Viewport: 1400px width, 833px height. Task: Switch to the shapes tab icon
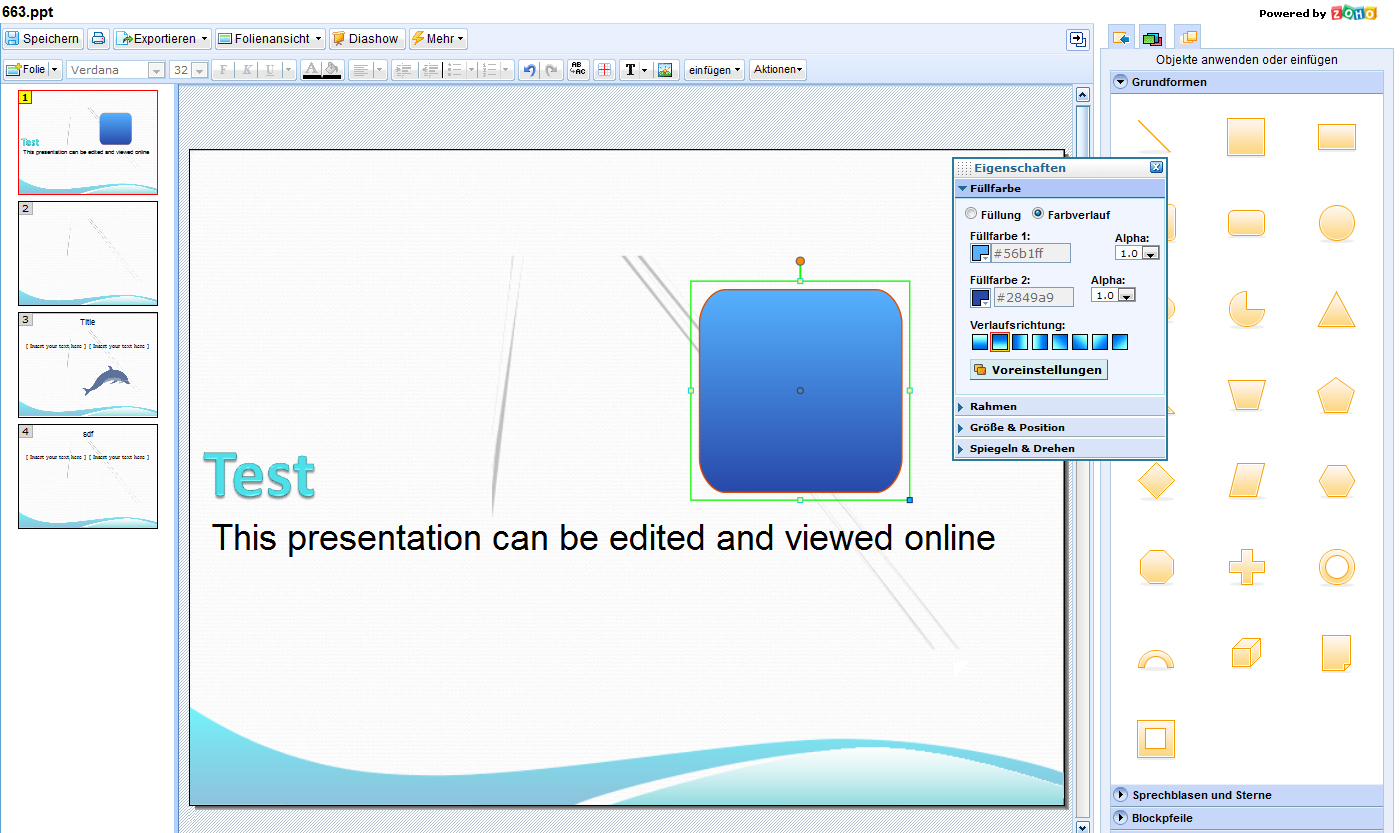(1188, 38)
